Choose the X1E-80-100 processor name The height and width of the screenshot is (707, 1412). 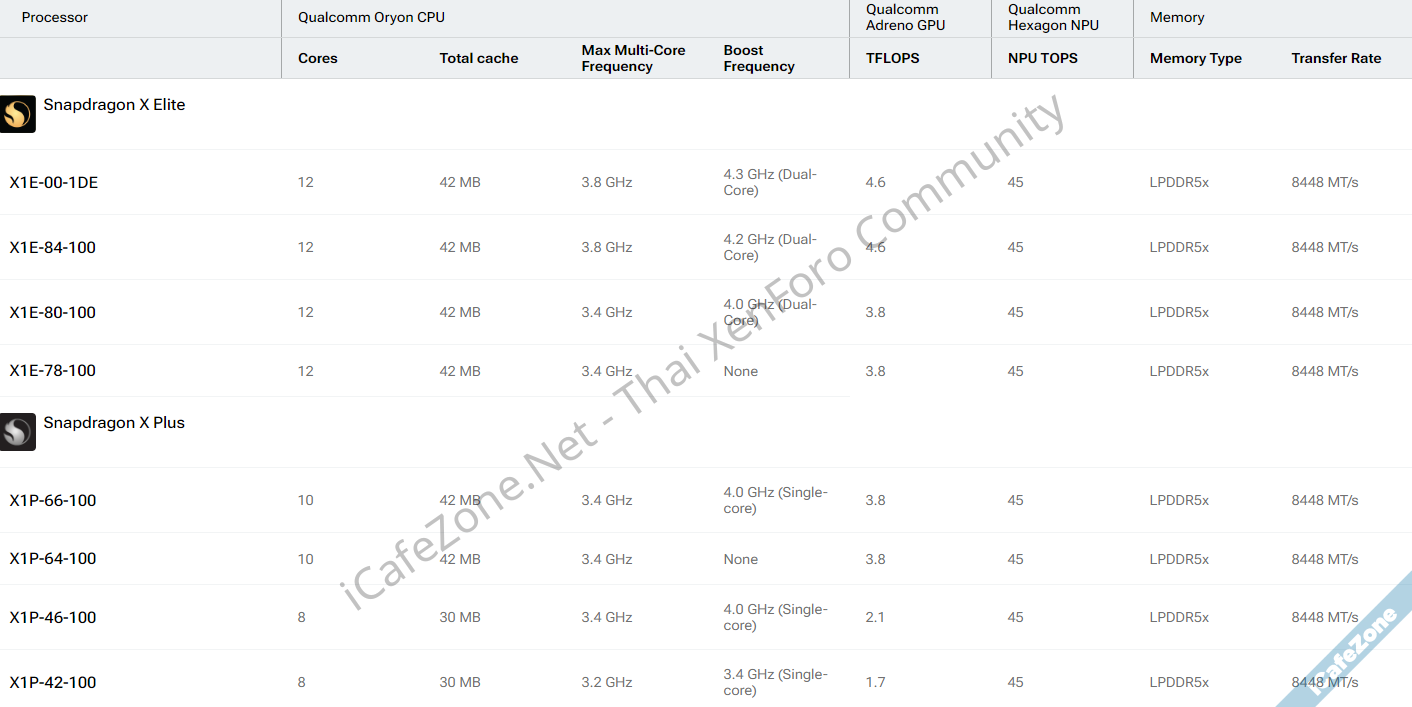[53, 312]
